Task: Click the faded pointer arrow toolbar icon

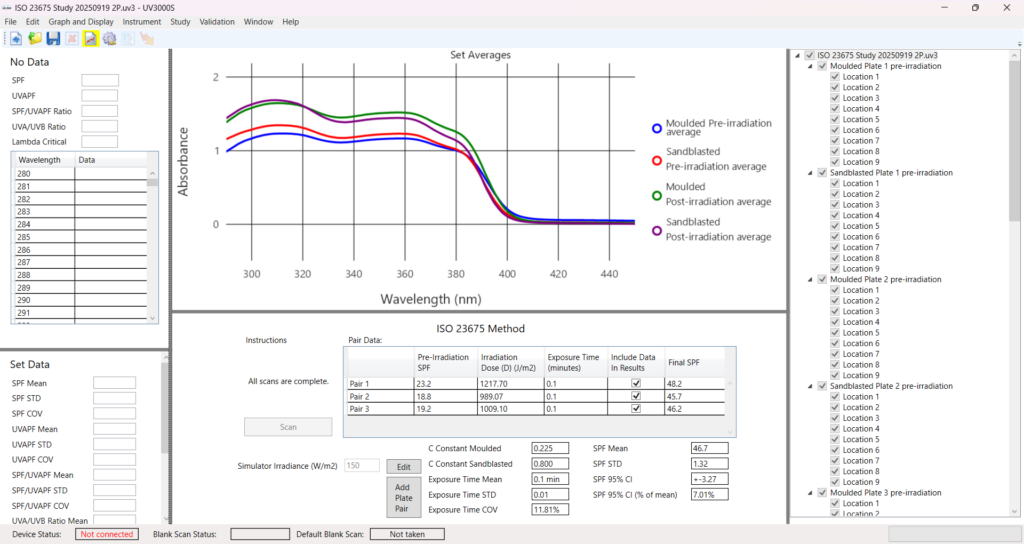Action: click(x=147, y=38)
